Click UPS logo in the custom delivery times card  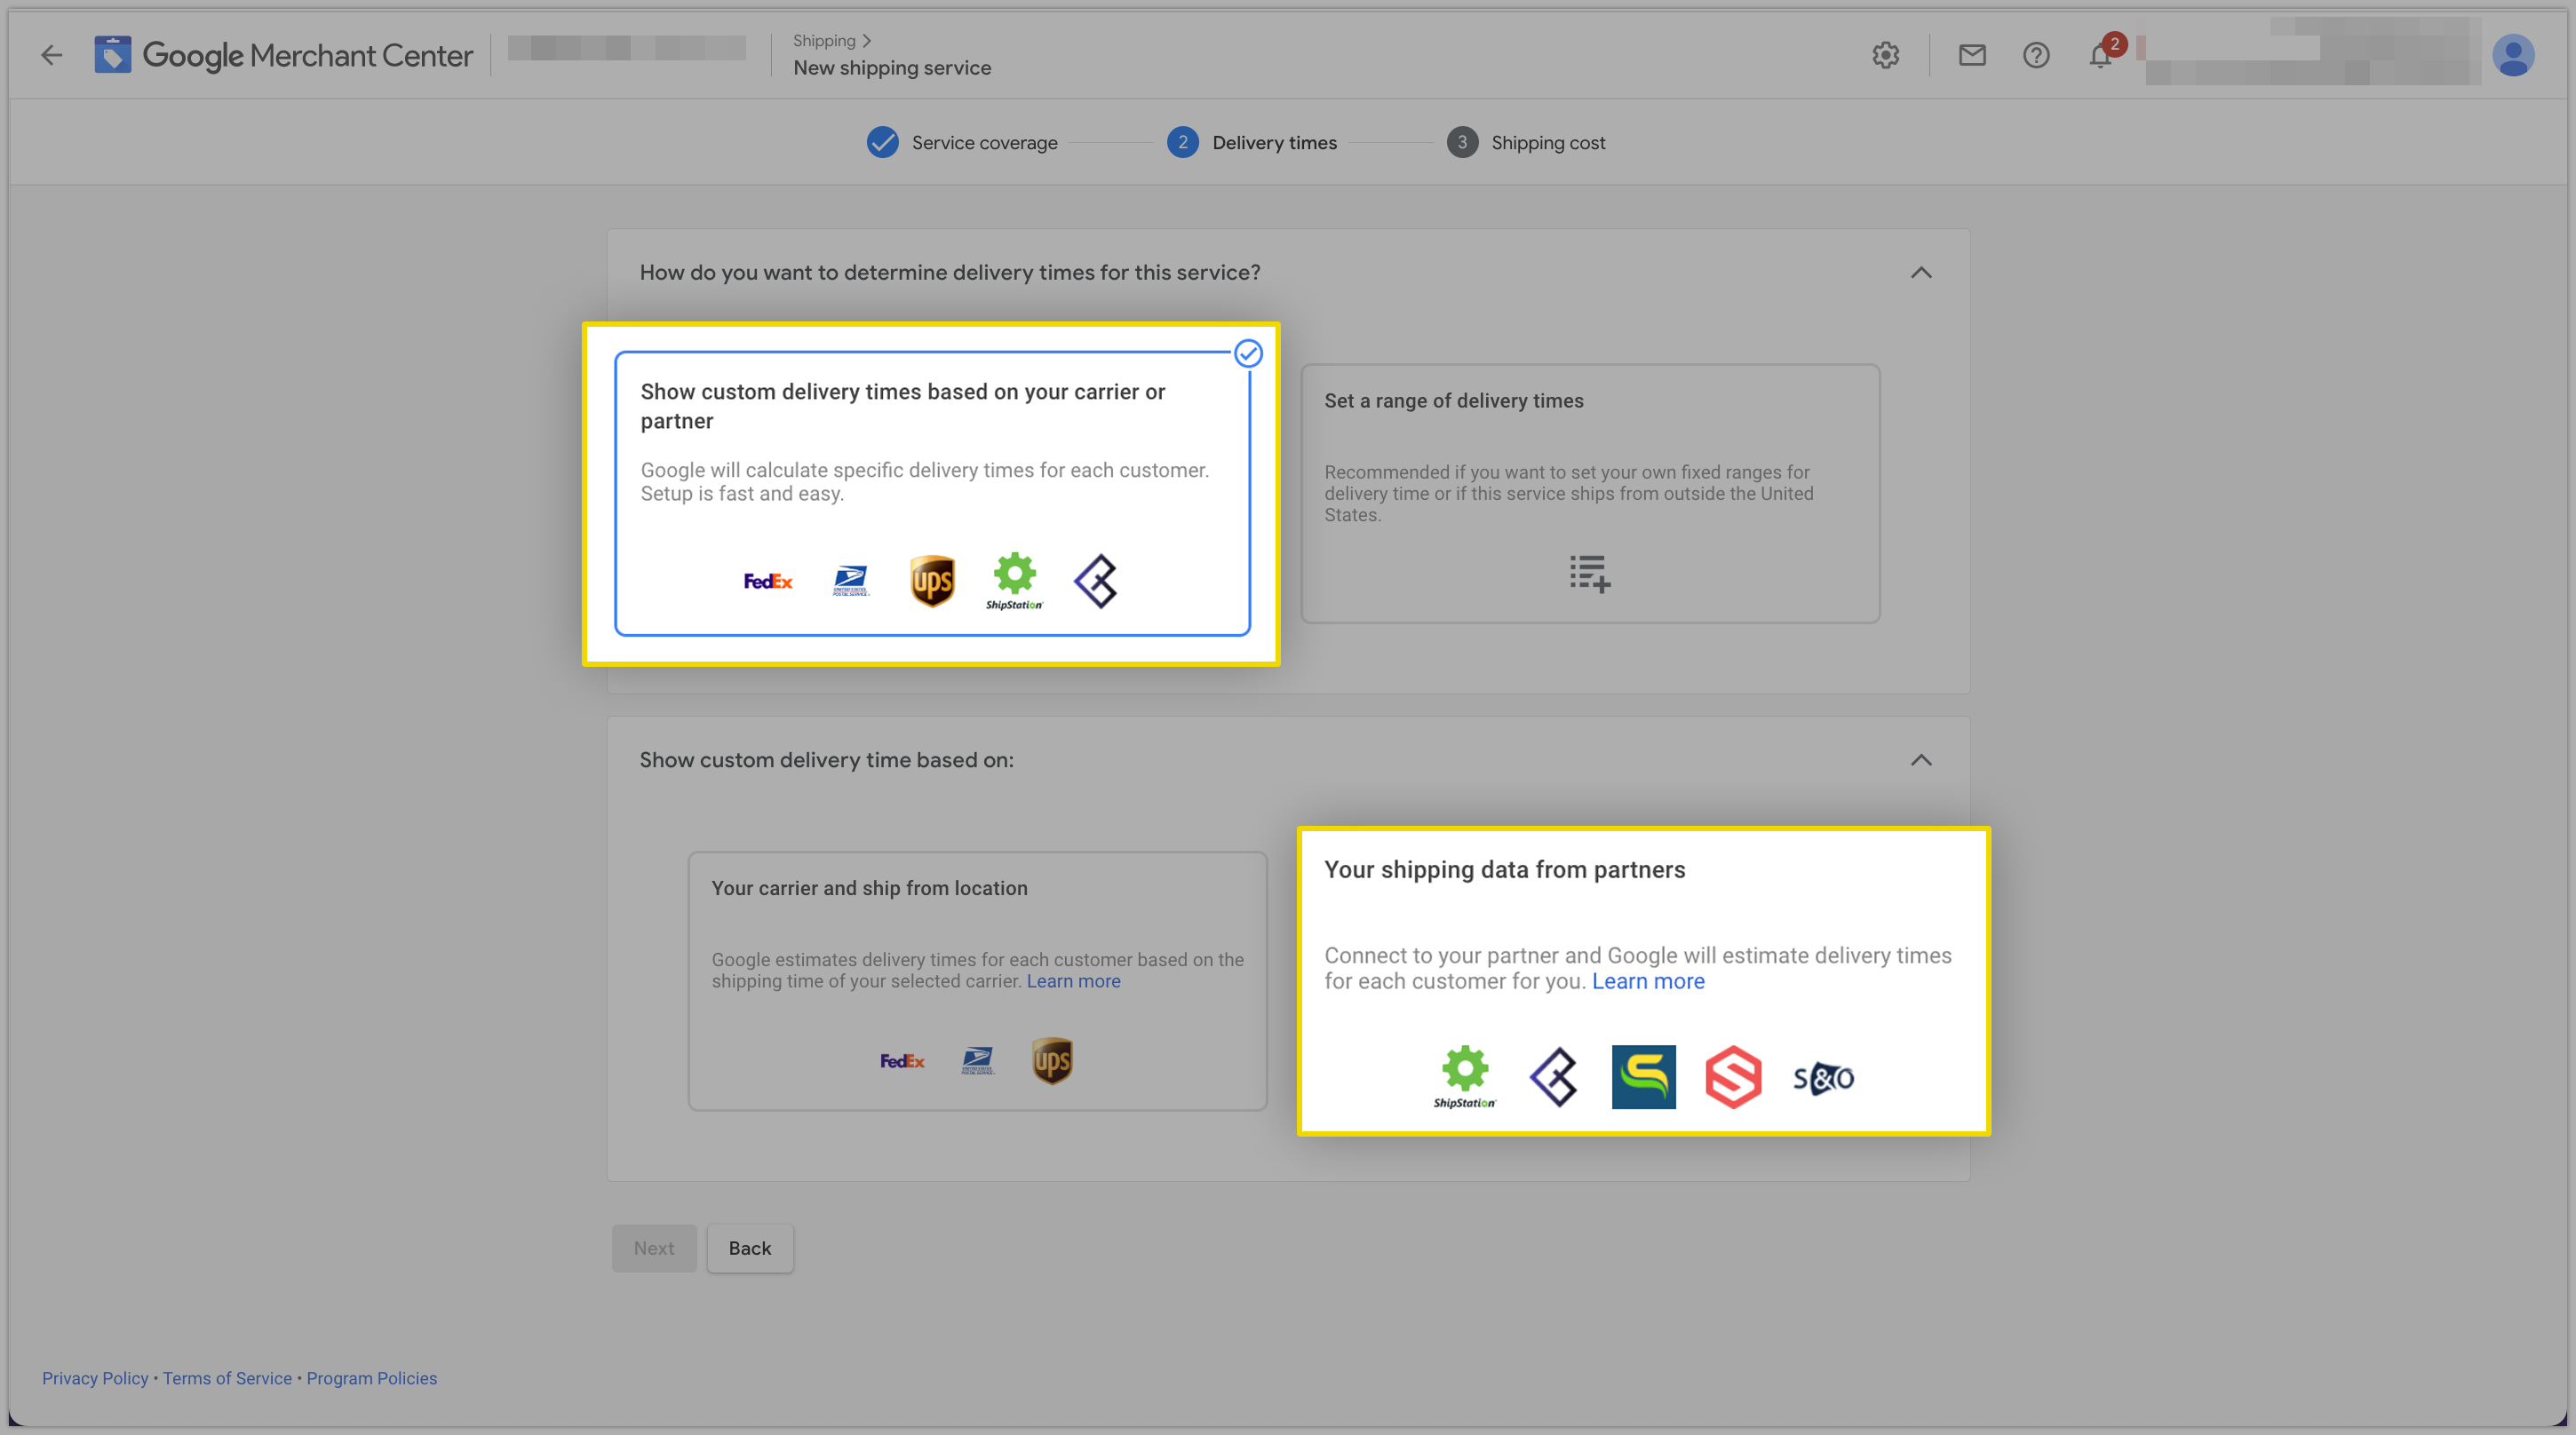(x=932, y=581)
